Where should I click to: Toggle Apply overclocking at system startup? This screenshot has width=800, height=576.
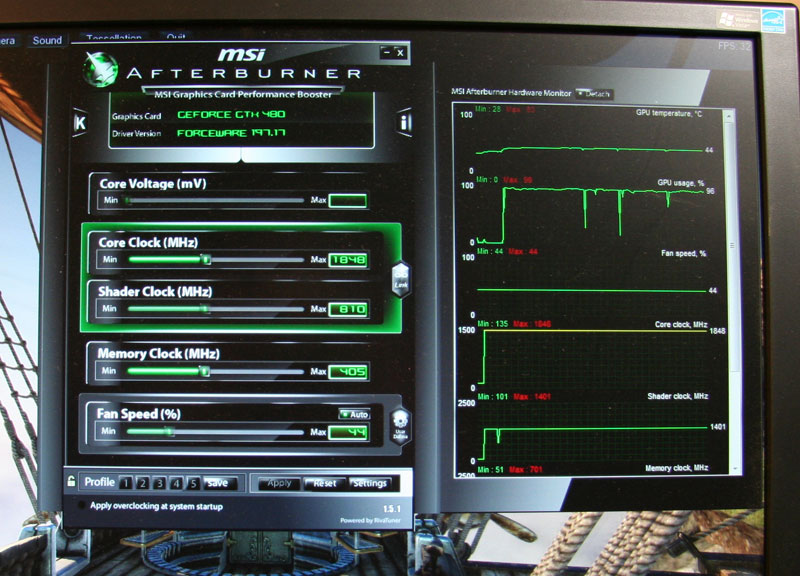point(81,506)
